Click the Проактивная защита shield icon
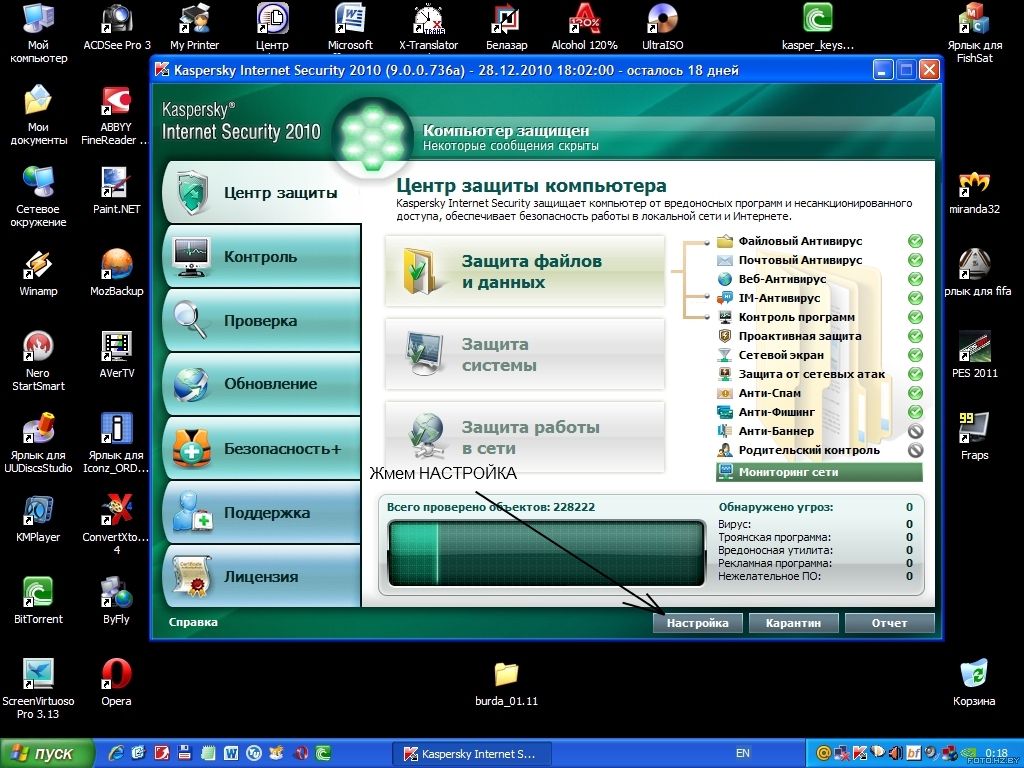Viewport: 1024px width, 768px height. [x=725, y=336]
